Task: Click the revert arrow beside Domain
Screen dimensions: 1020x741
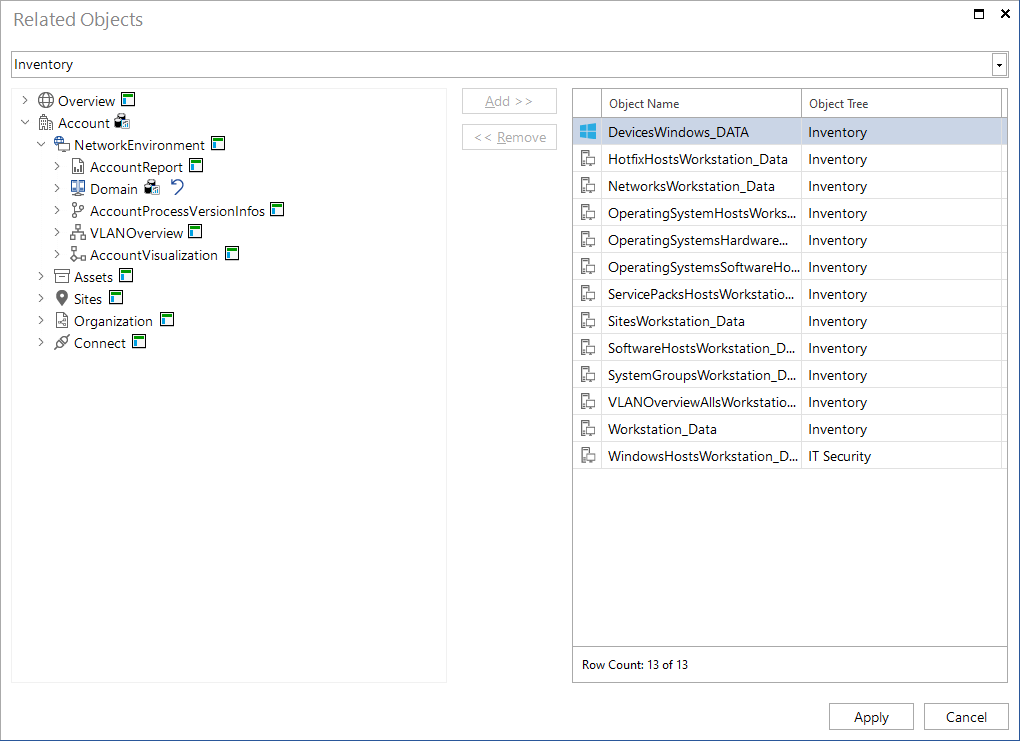Action: 178,188
